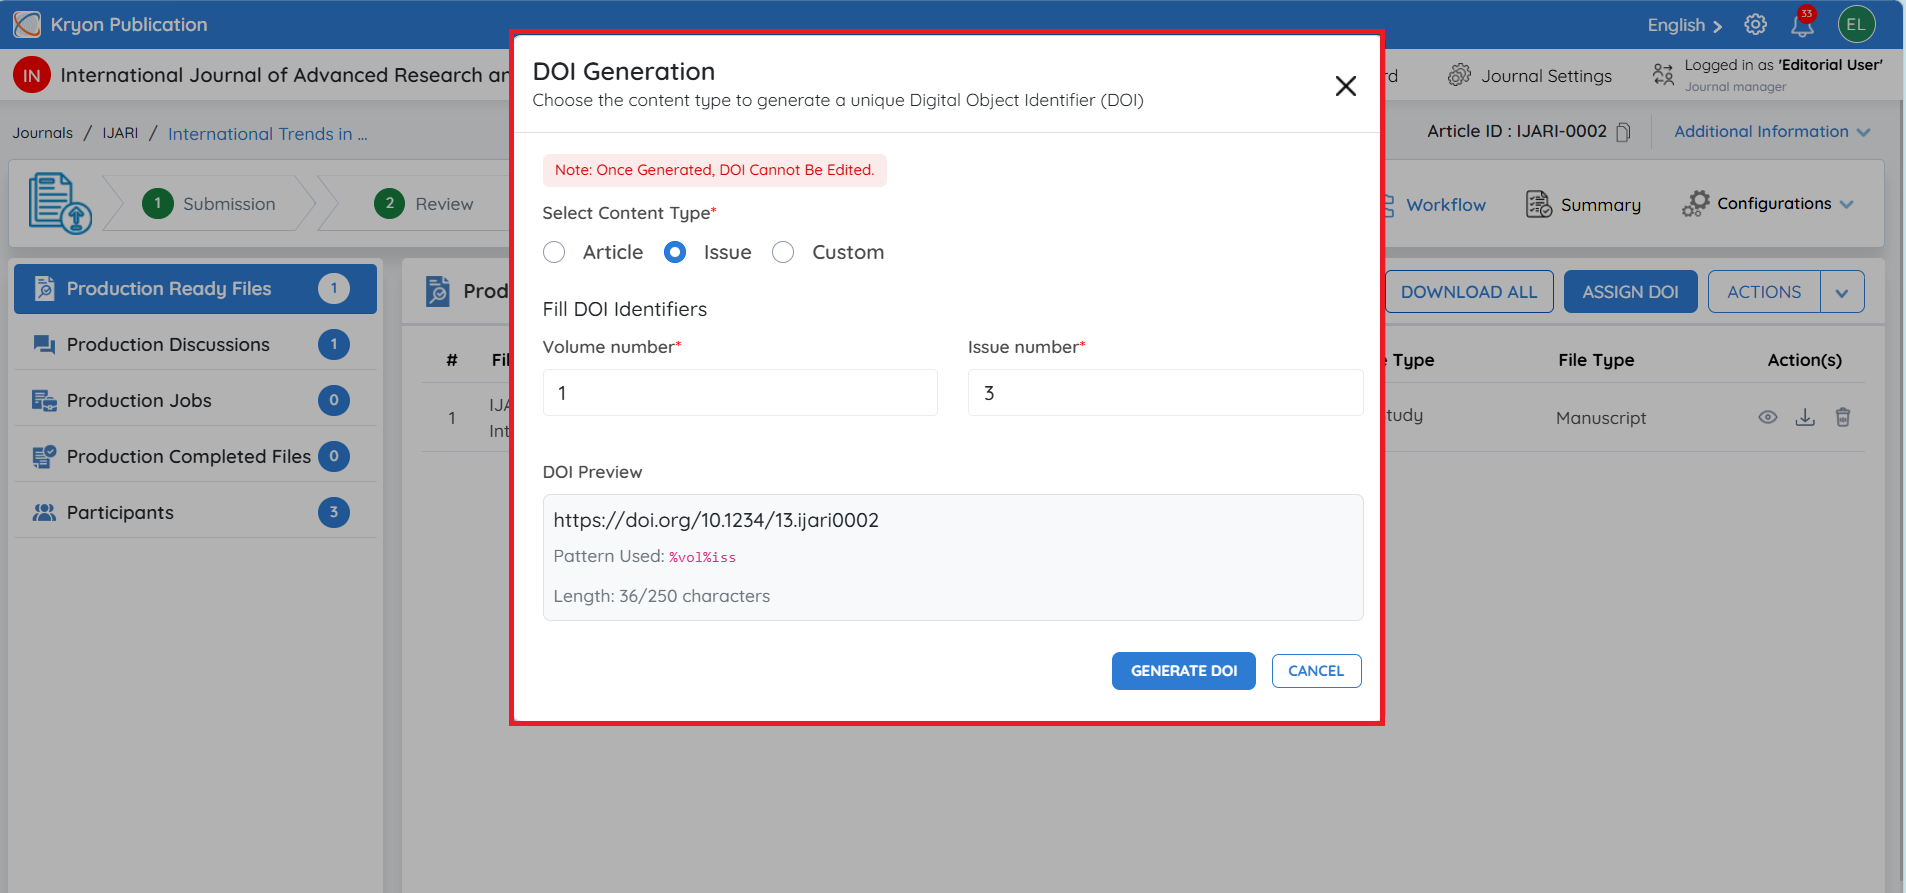Download the Manuscript file

(x=1805, y=417)
